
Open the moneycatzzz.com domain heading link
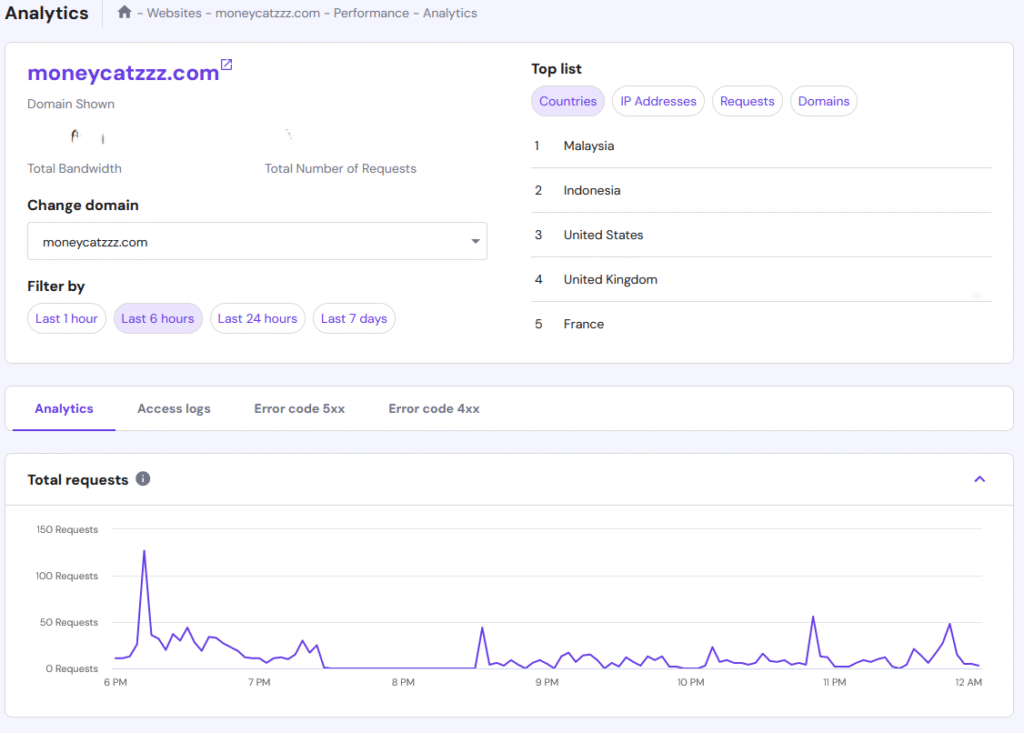[x=123, y=73]
